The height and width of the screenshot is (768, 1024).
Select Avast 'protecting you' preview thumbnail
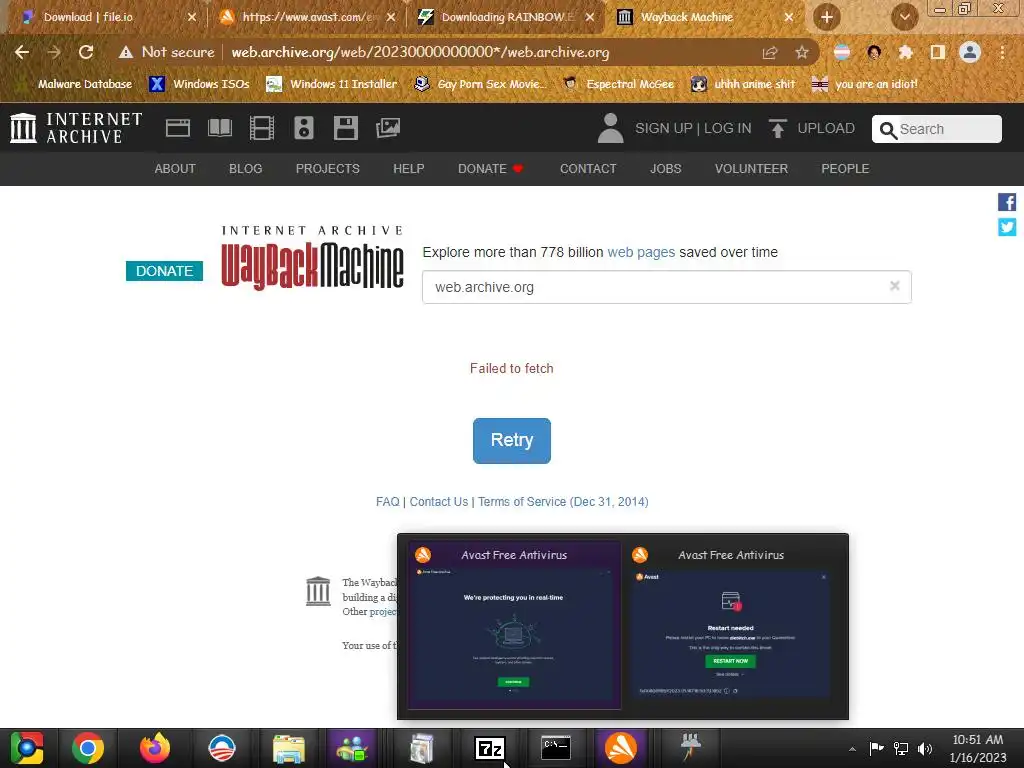(x=514, y=624)
